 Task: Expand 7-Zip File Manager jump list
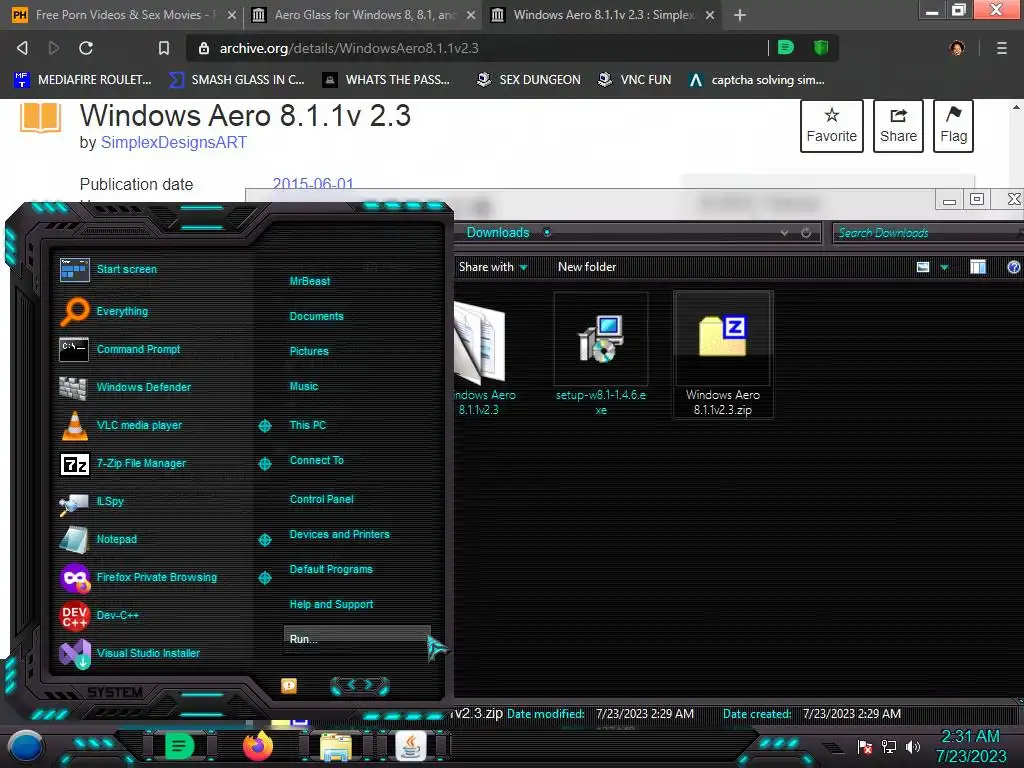pyautogui.click(x=264, y=464)
